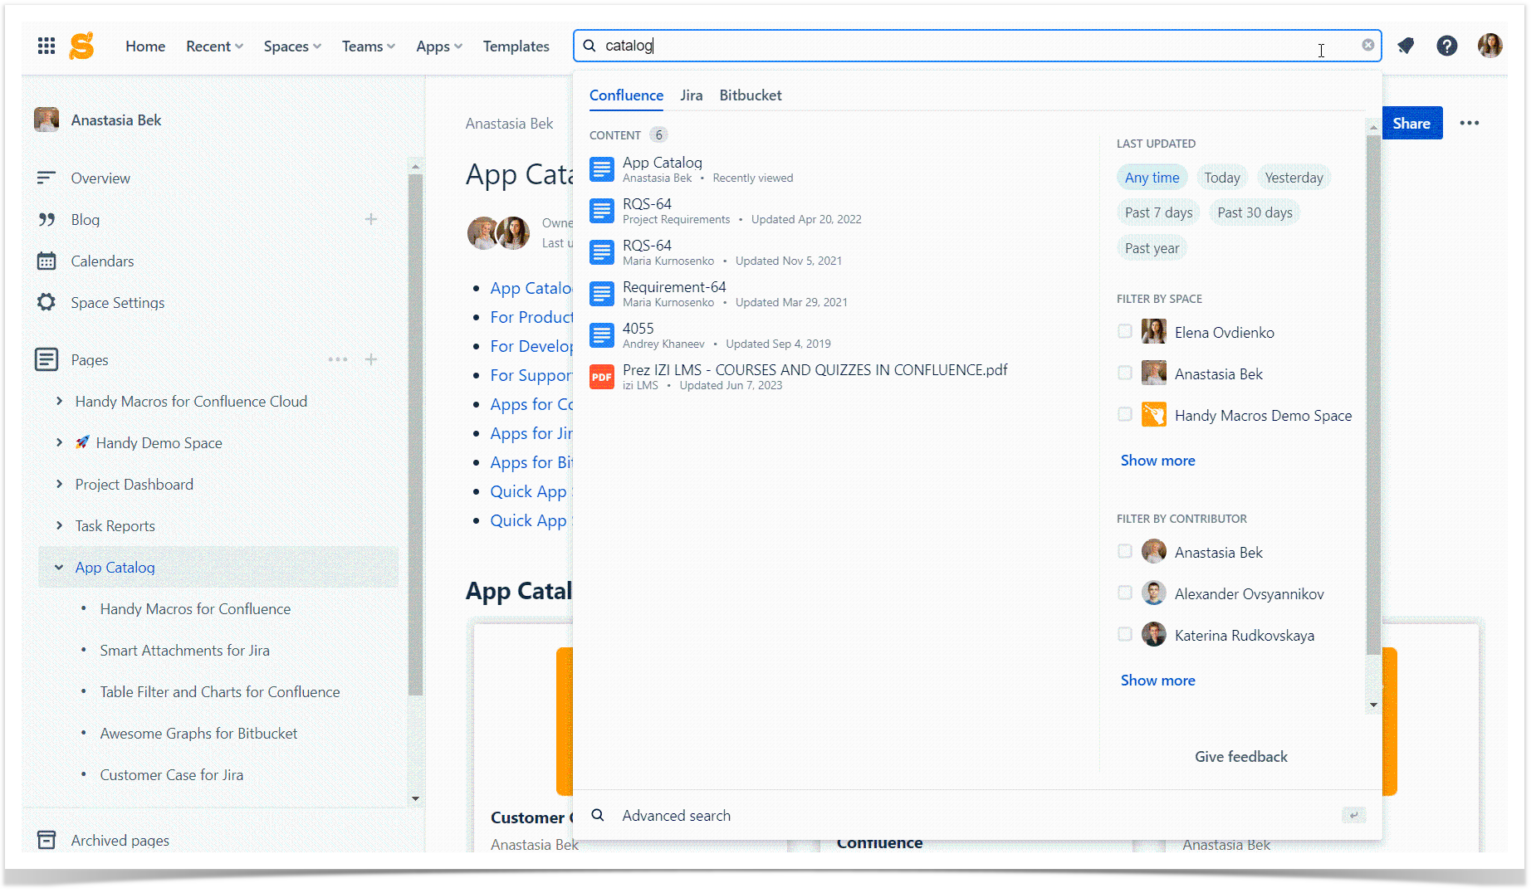Viewport: 1536px width, 893px height.
Task: Switch to the Bitbucket search tab
Action: [750, 95]
